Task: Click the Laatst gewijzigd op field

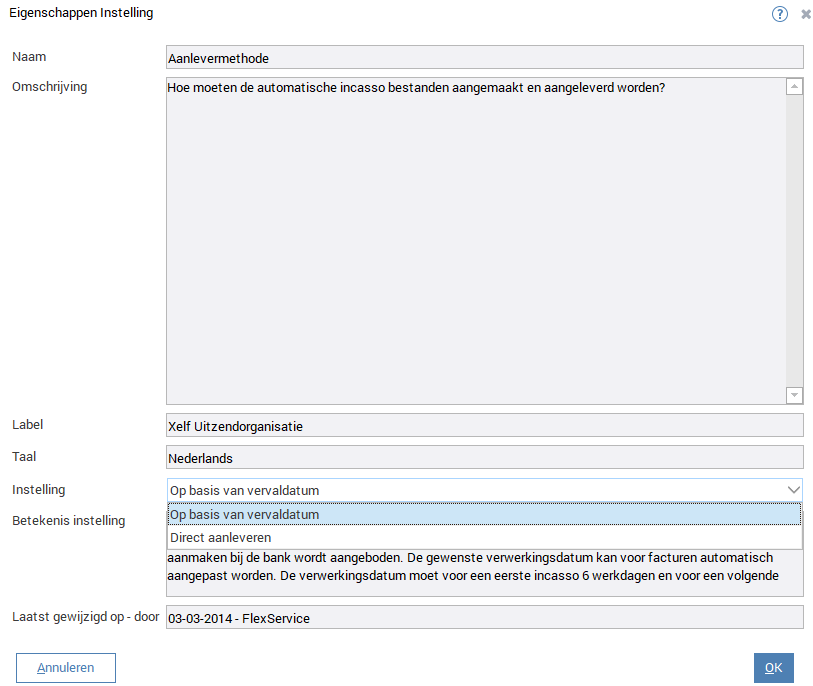Action: pyautogui.click(x=484, y=618)
